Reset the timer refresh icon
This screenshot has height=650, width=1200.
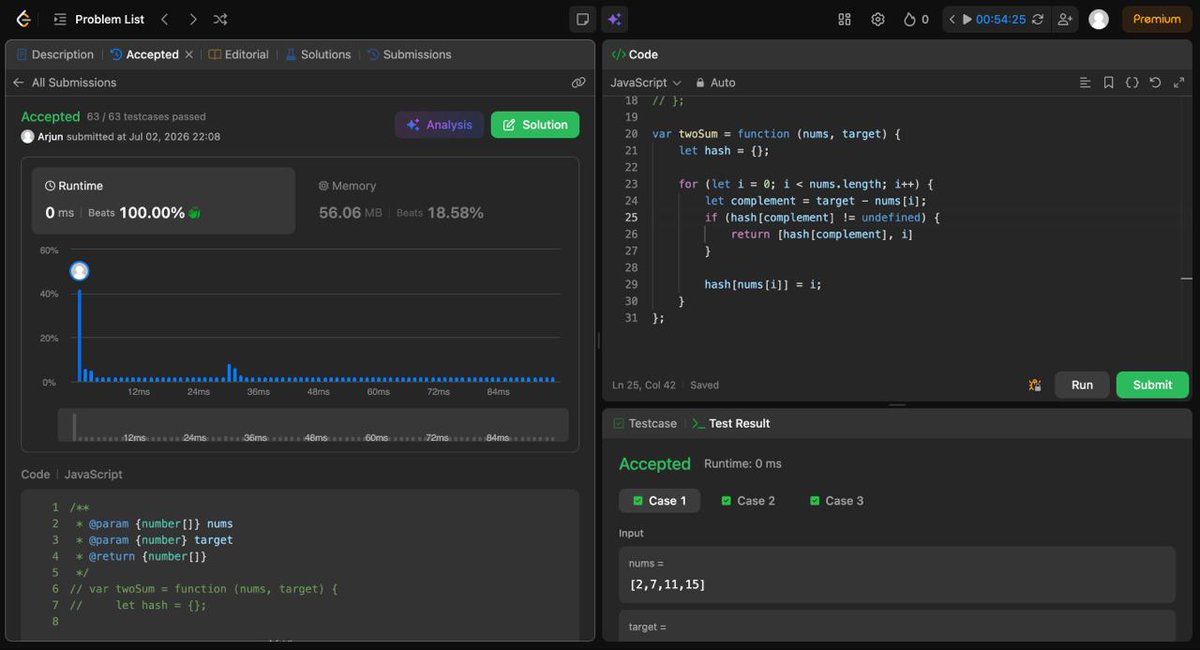click(x=1037, y=19)
